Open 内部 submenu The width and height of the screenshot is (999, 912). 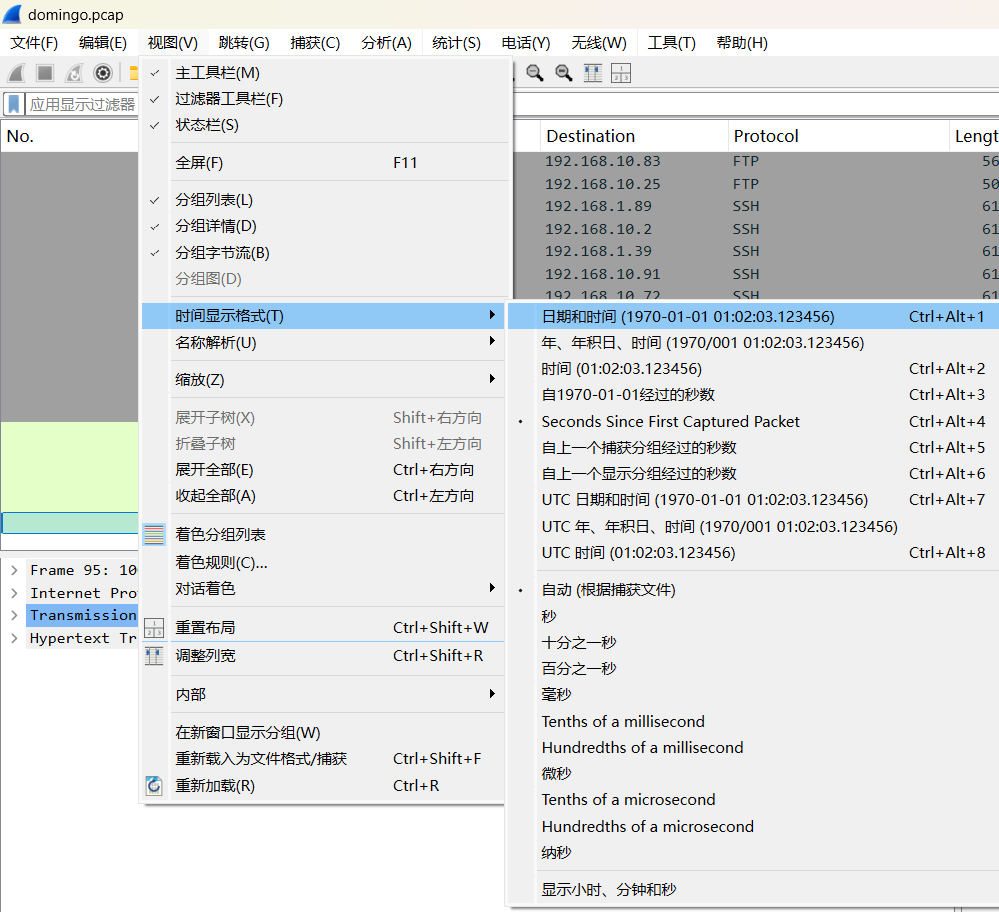324,695
